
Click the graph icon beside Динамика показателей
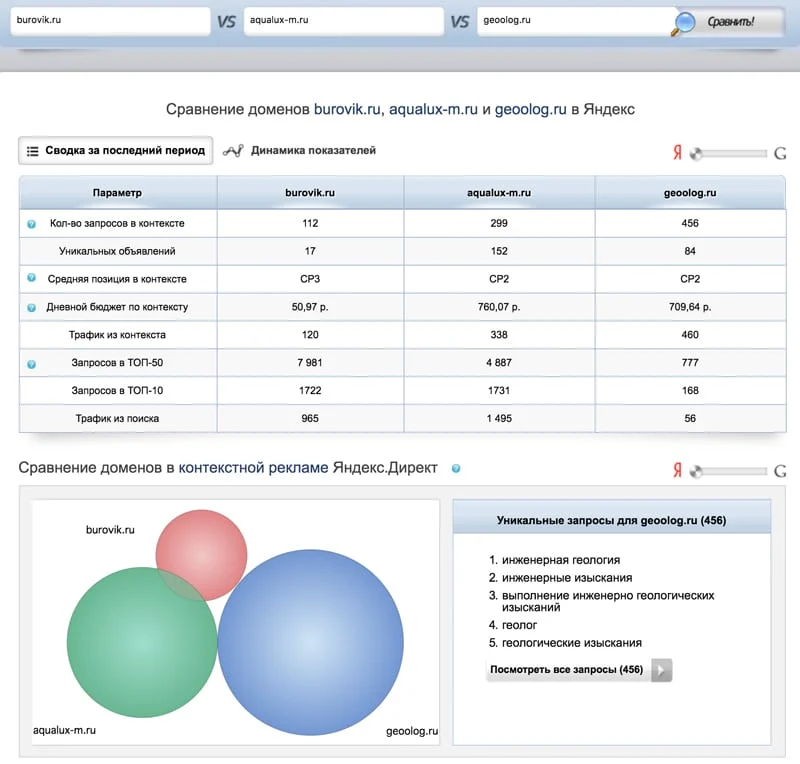coord(233,151)
